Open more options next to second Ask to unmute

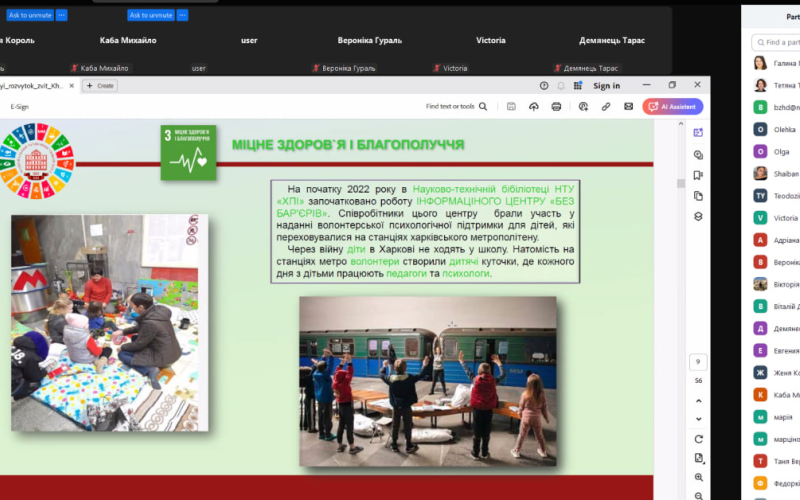click(x=182, y=15)
